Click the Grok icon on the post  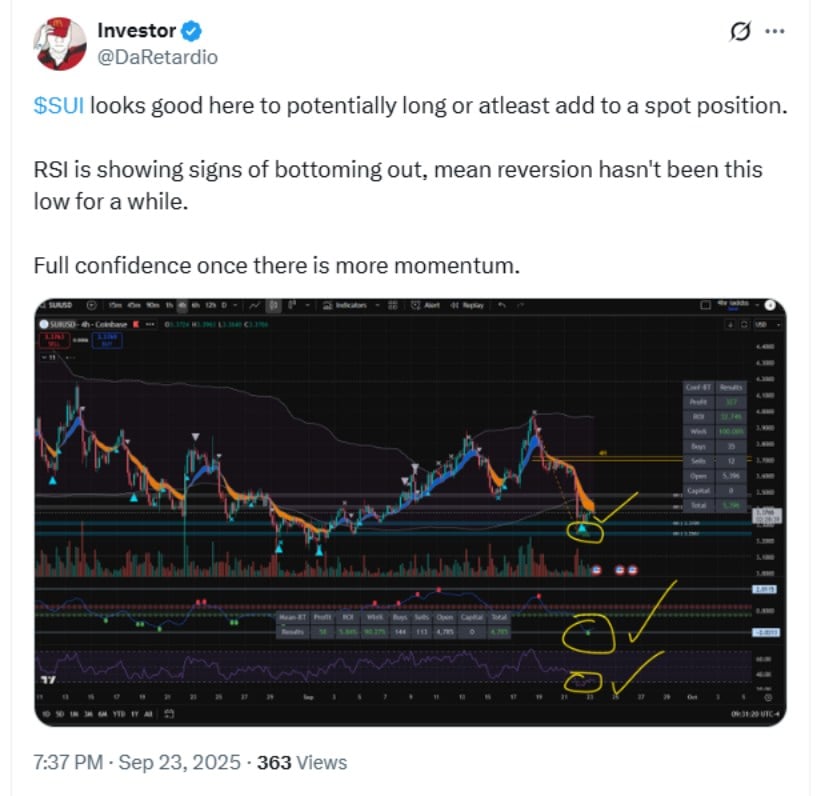[740, 32]
